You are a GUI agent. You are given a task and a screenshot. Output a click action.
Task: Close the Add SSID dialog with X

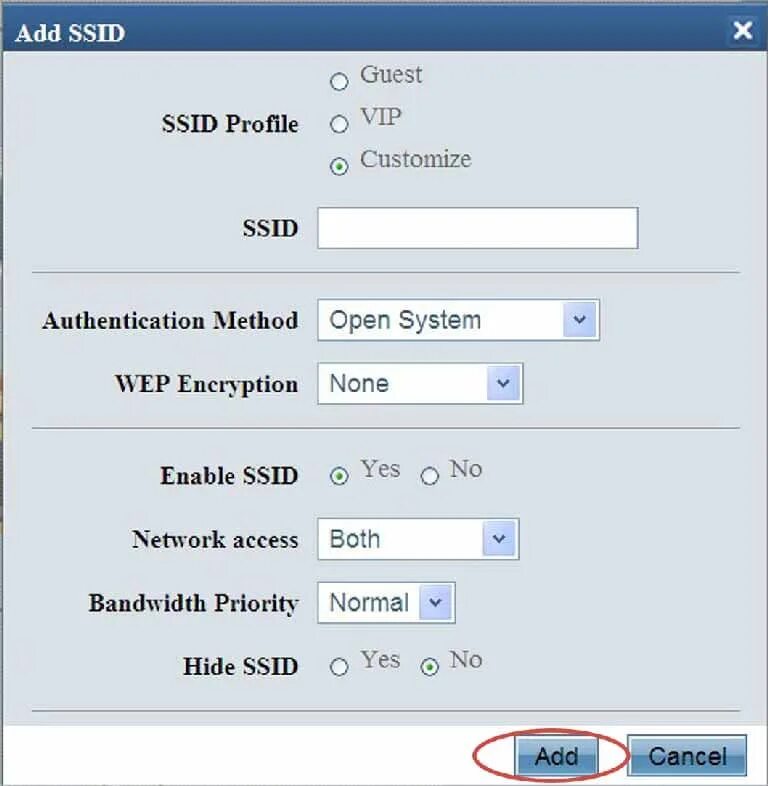[x=742, y=31]
